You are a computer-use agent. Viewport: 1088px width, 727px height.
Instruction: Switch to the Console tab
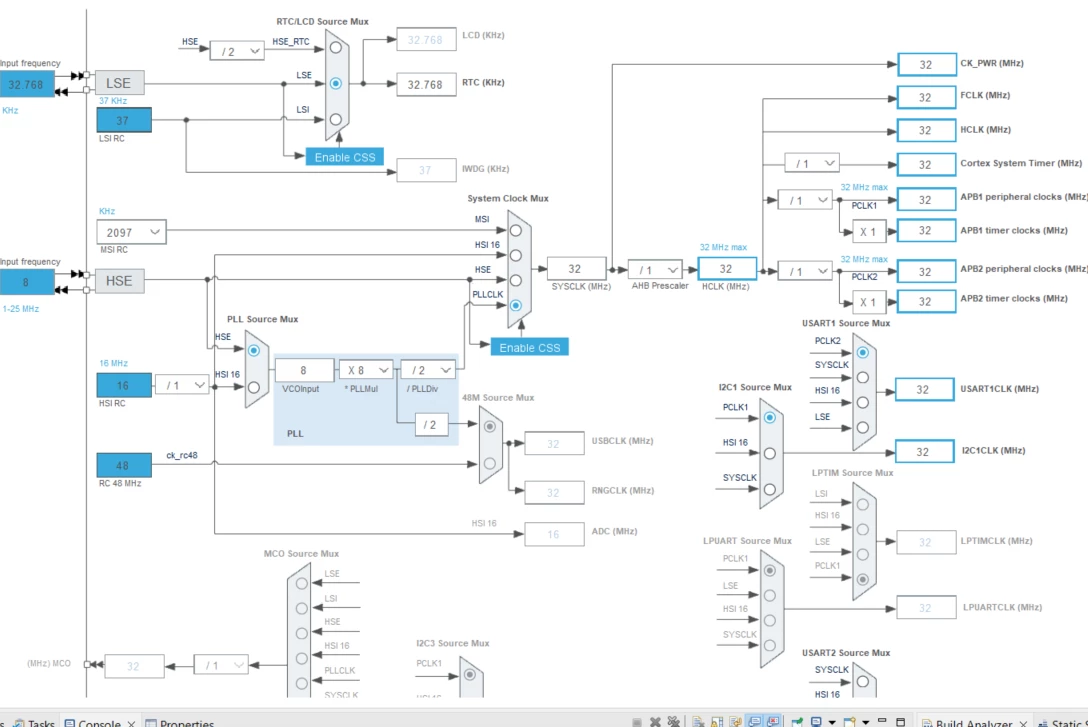99,723
